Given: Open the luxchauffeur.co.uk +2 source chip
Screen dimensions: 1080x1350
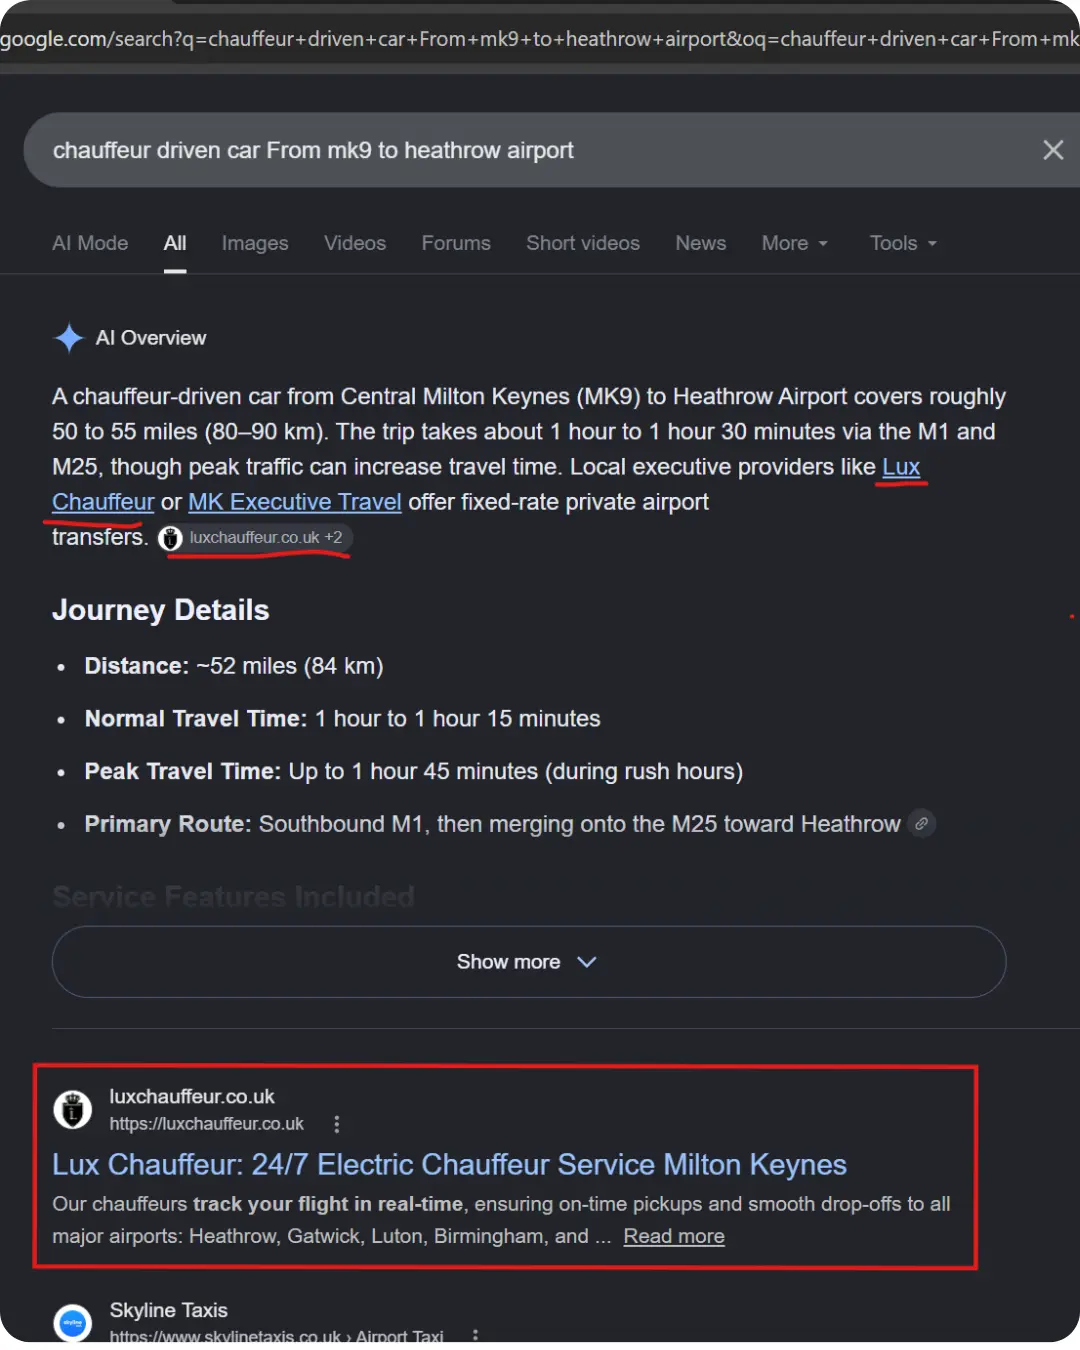Looking at the screenshot, I should (x=255, y=538).
